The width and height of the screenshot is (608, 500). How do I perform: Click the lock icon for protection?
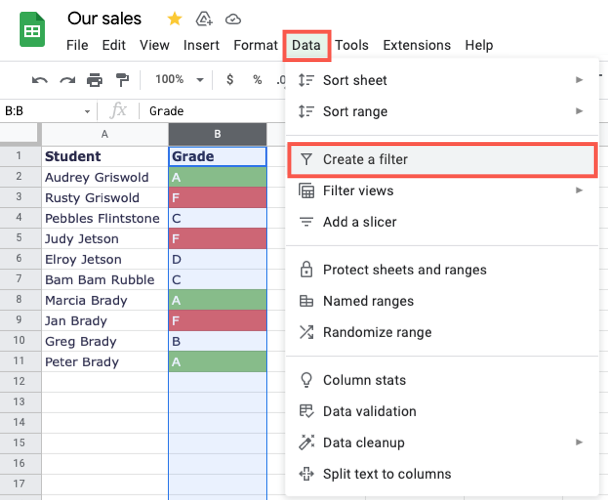point(306,269)
